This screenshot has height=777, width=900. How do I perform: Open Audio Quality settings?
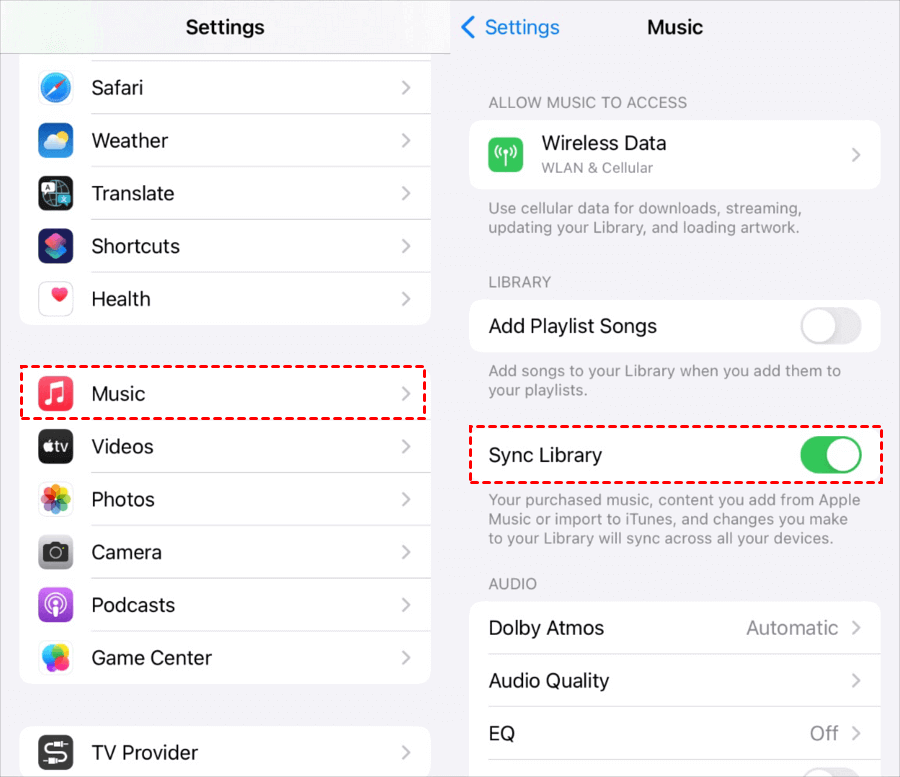point(675,681)
